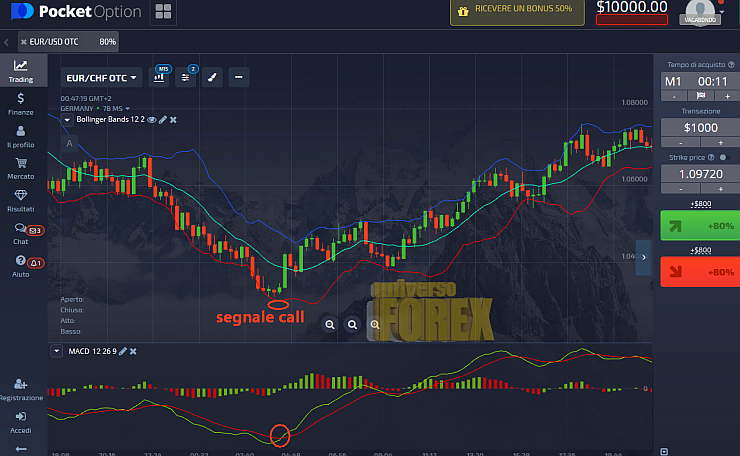Open the EUR/CHF OTC asset dropdown
Viewport: 740px width, 456px height.
101,78
